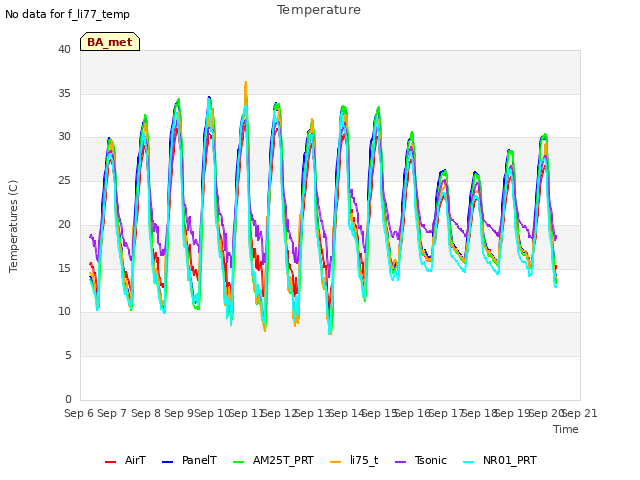Click the Time x-axis title

coord(566,429)
